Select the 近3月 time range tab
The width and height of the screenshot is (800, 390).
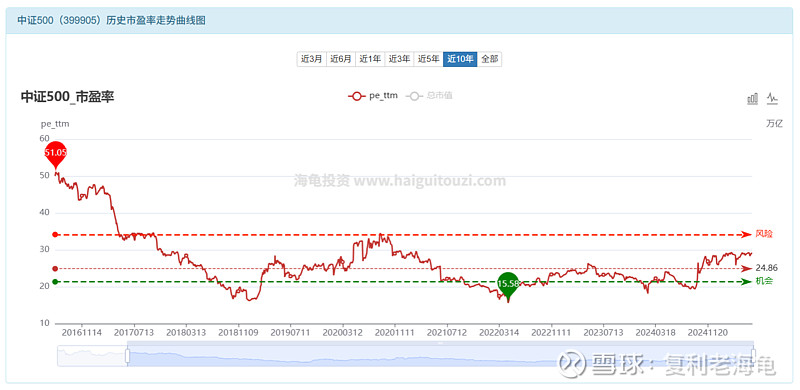311,59
